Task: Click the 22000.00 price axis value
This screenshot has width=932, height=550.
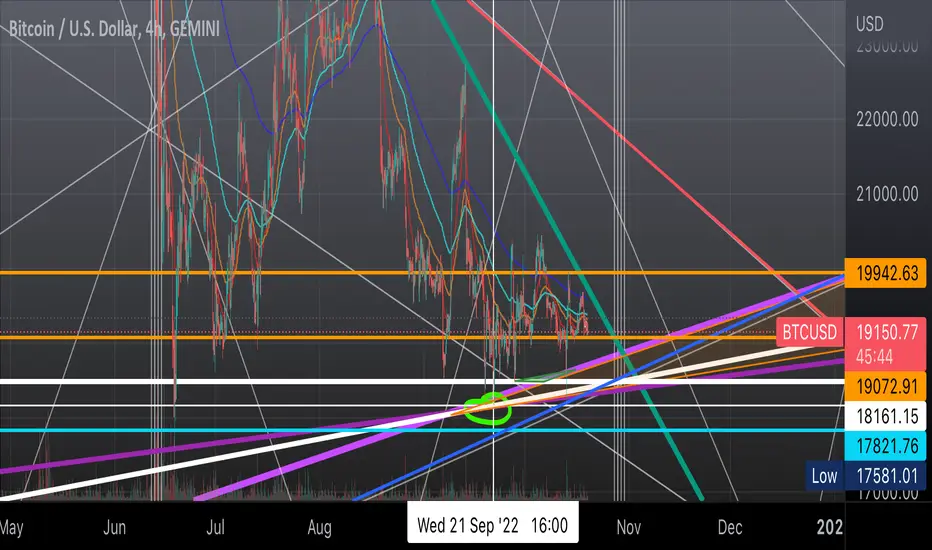Action: tap(887, 120)
